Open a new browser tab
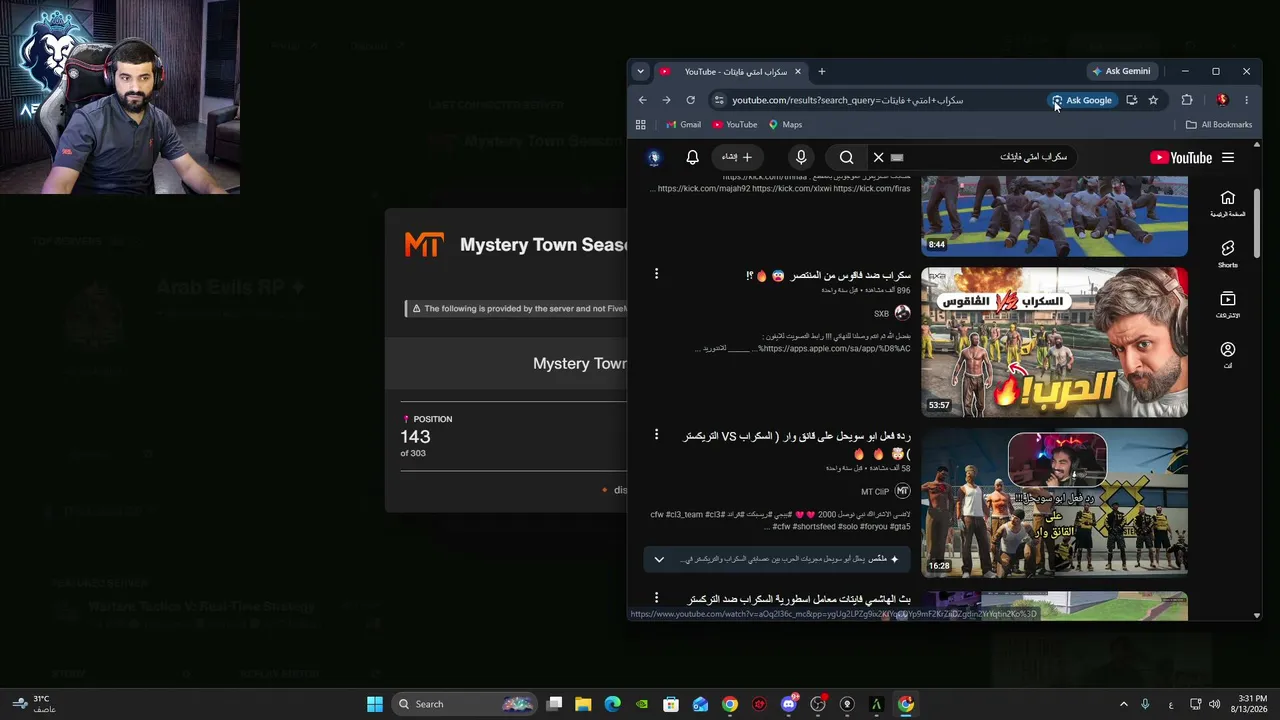The height and width of the screenshot is (720, 1280). click(x=822, y=72)
